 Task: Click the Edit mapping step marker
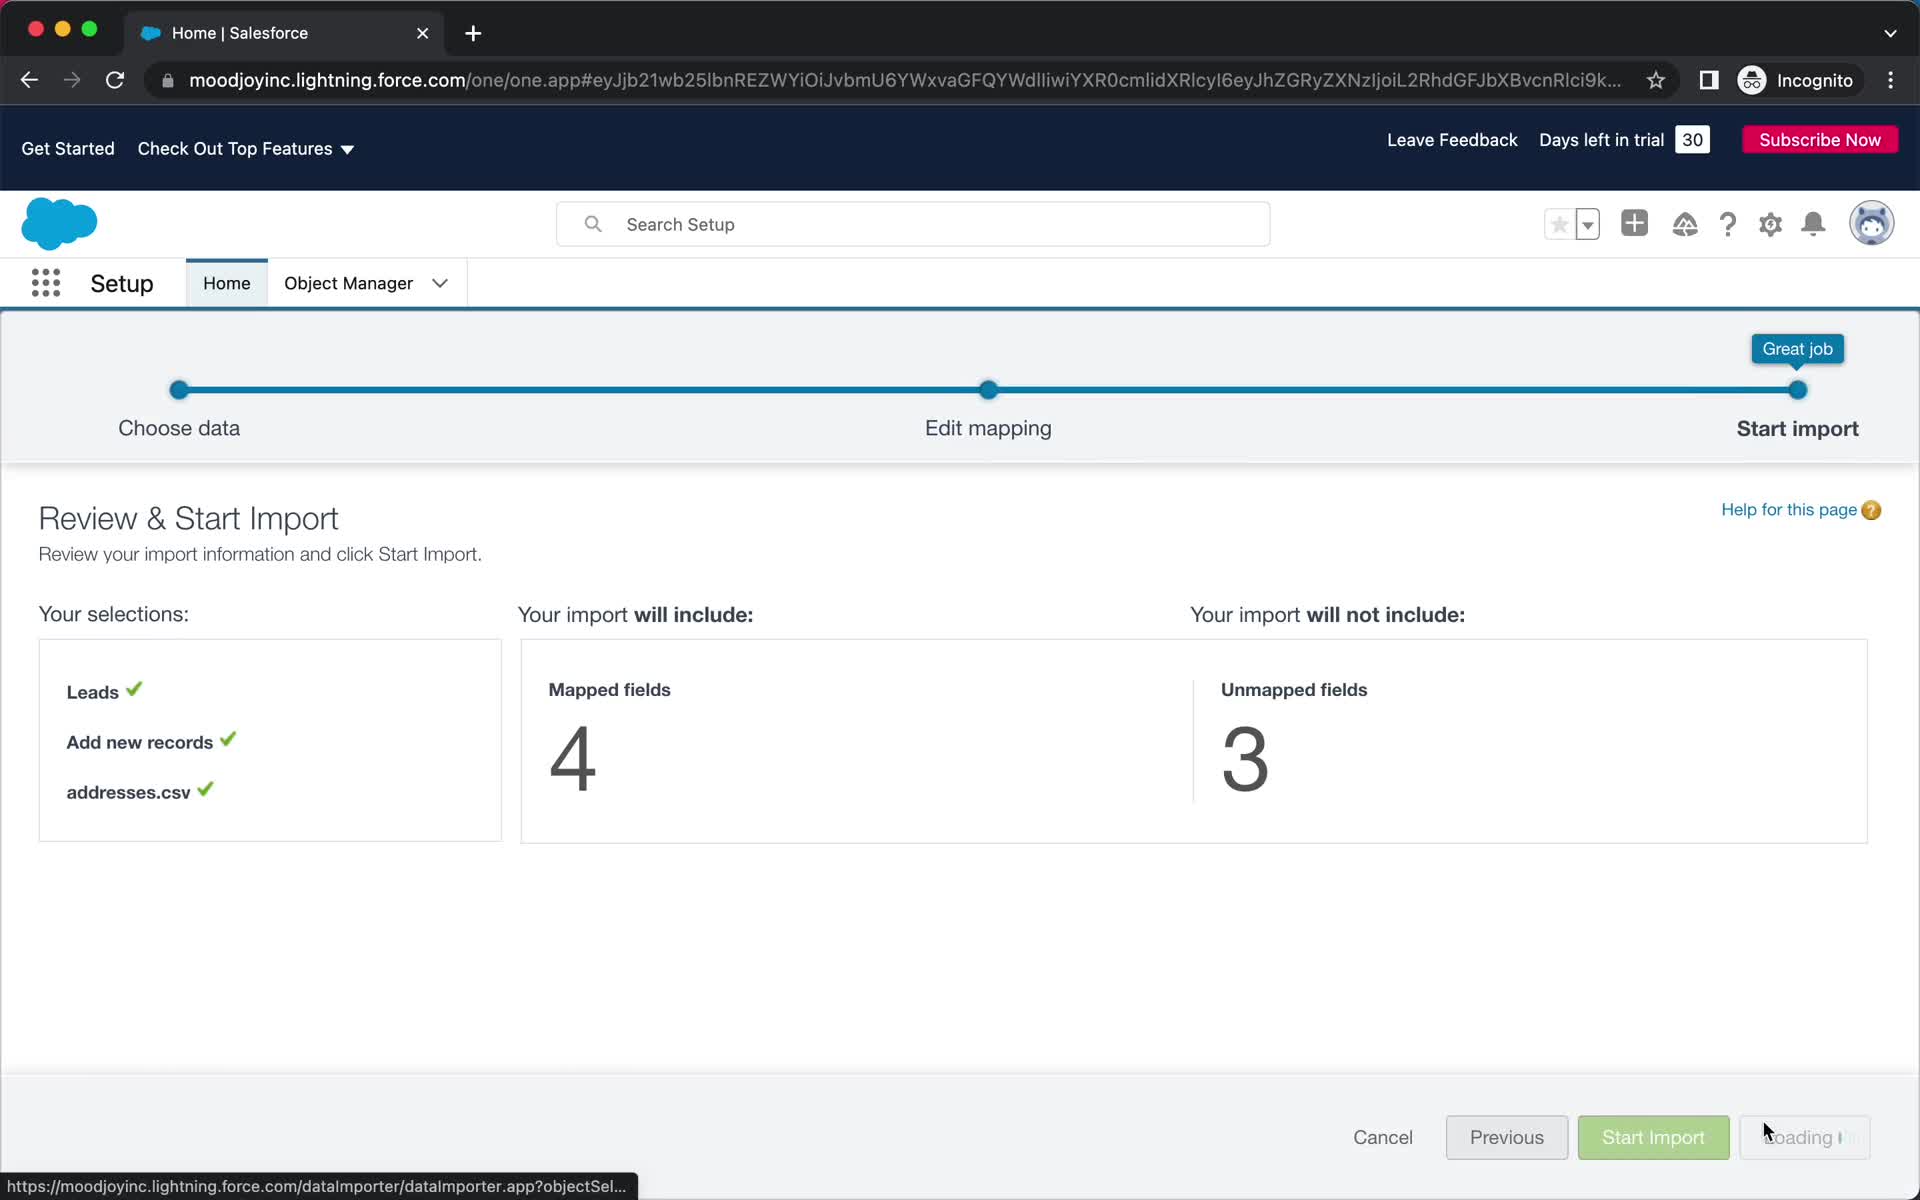coord(988,390)
